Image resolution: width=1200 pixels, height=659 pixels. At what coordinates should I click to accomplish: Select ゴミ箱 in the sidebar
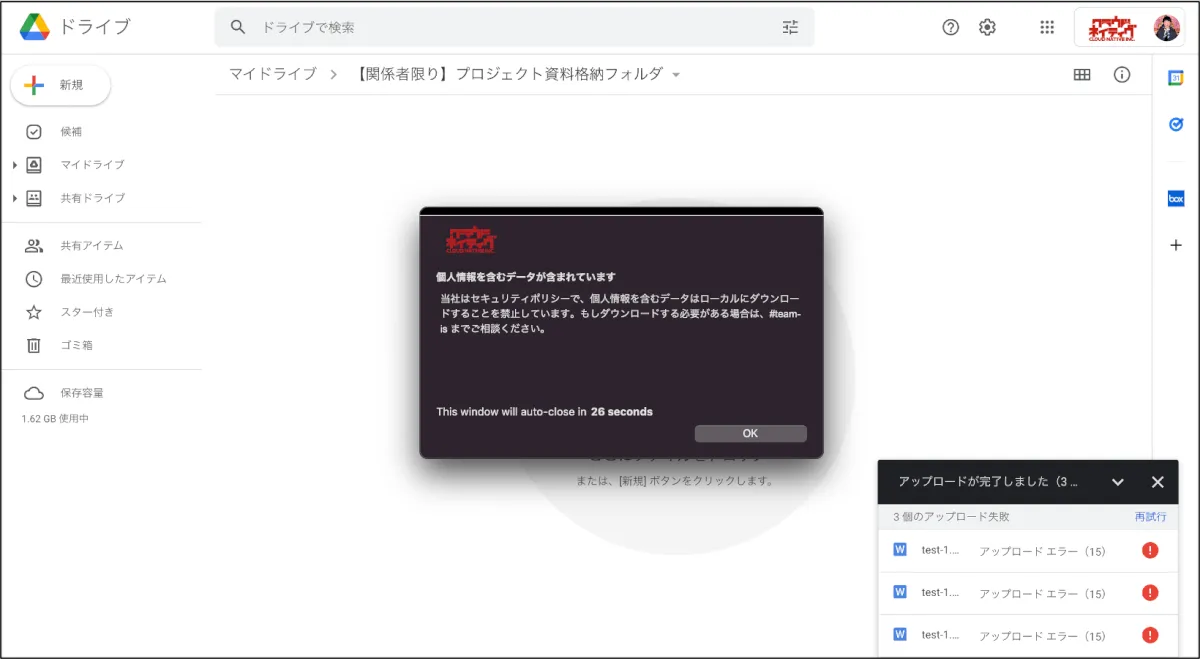[x=75, y=345]
